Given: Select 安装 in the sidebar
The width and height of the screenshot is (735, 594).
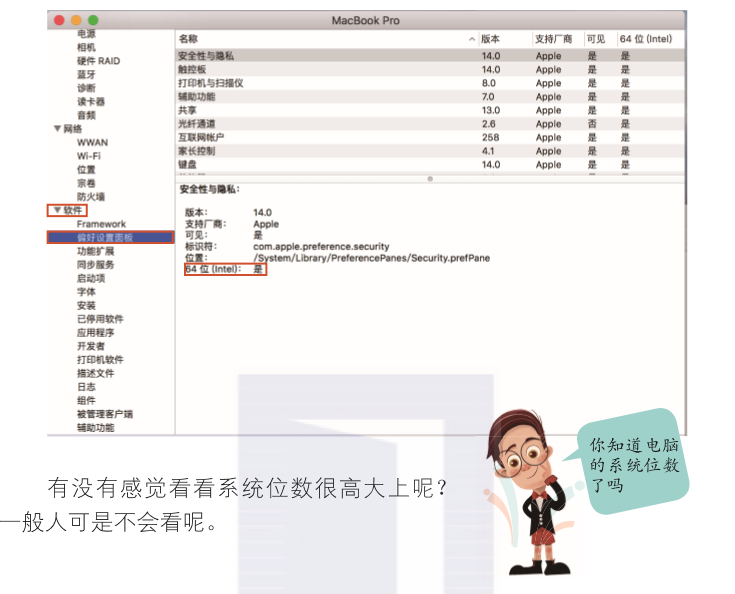Looking at the screenshot, I should (86, 306).
